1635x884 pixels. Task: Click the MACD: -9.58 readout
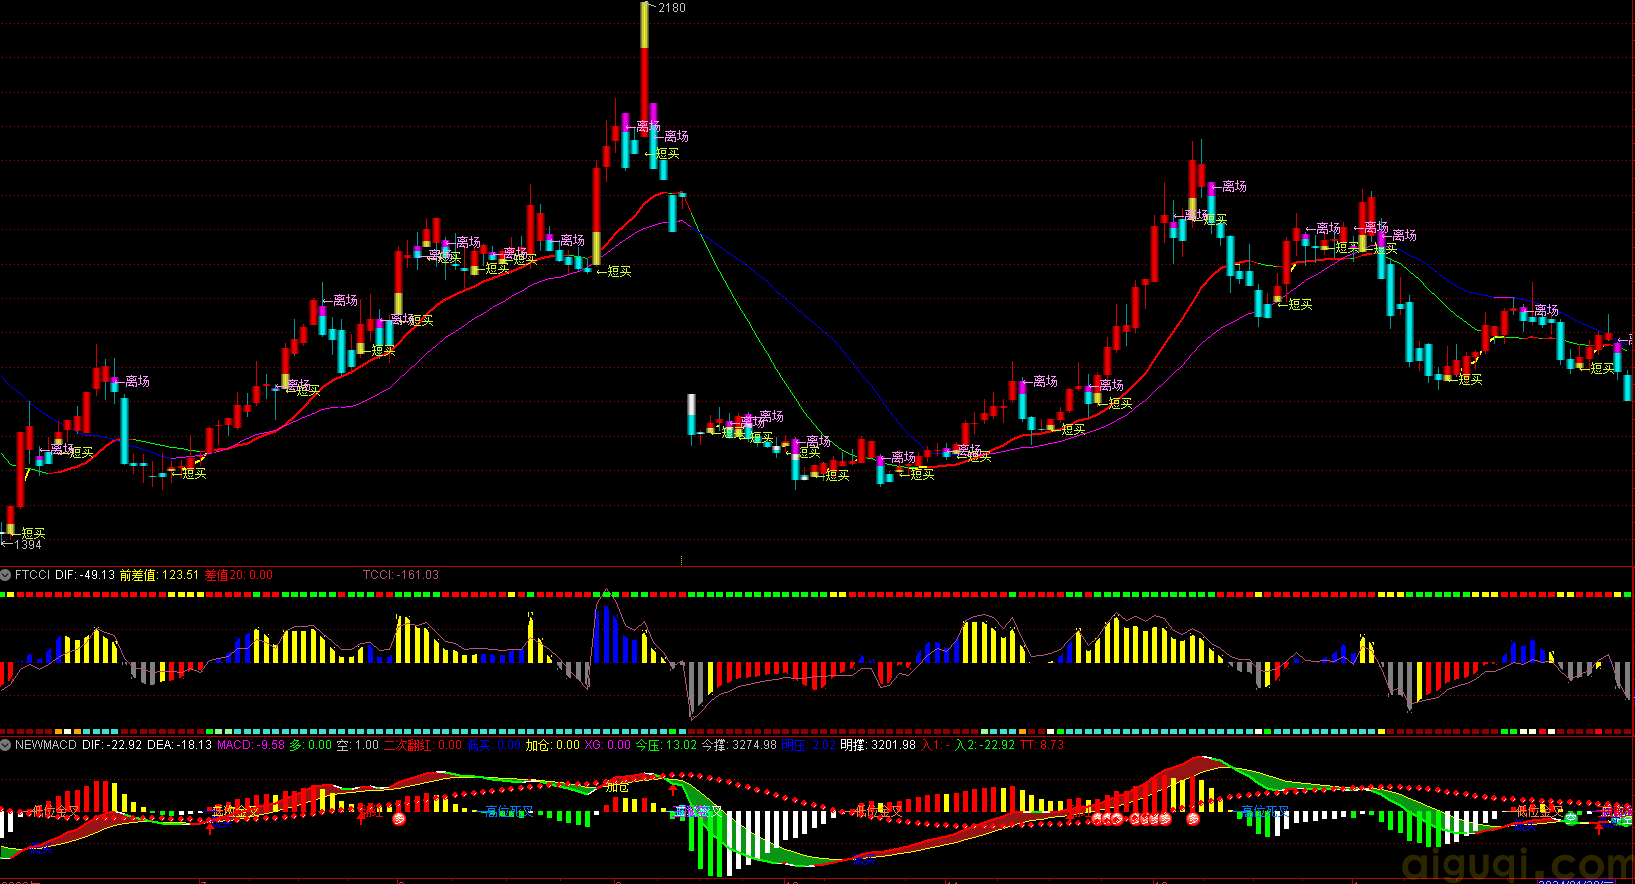[251, 745]
